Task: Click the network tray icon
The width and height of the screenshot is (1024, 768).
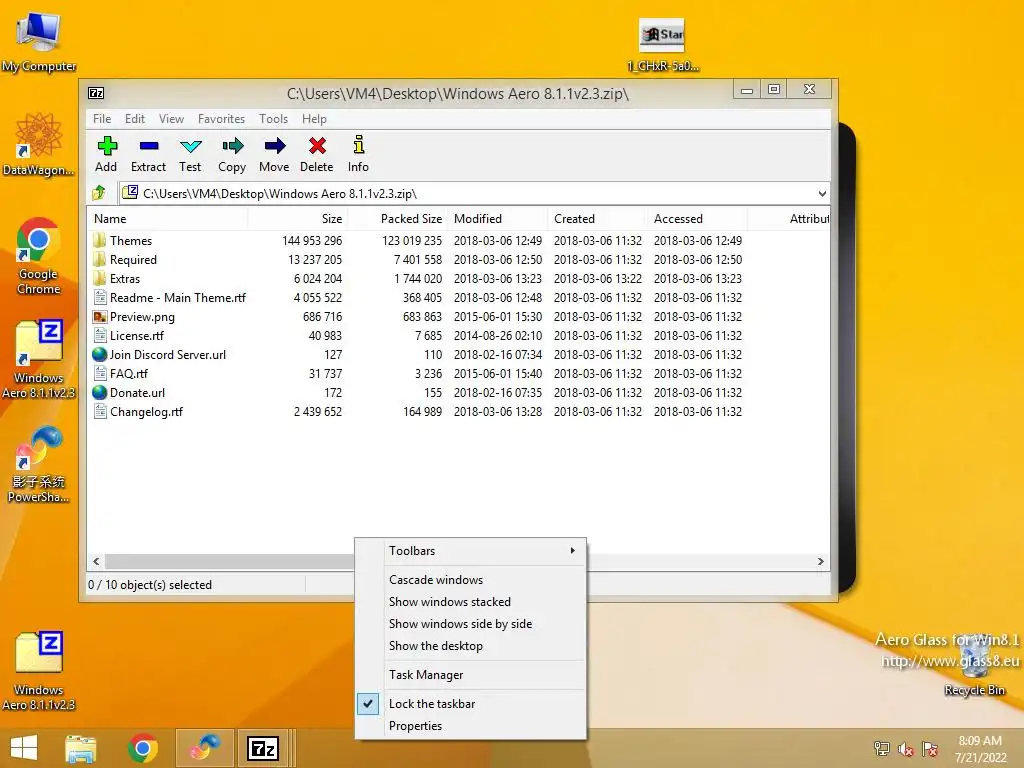Action: (882, 749)
